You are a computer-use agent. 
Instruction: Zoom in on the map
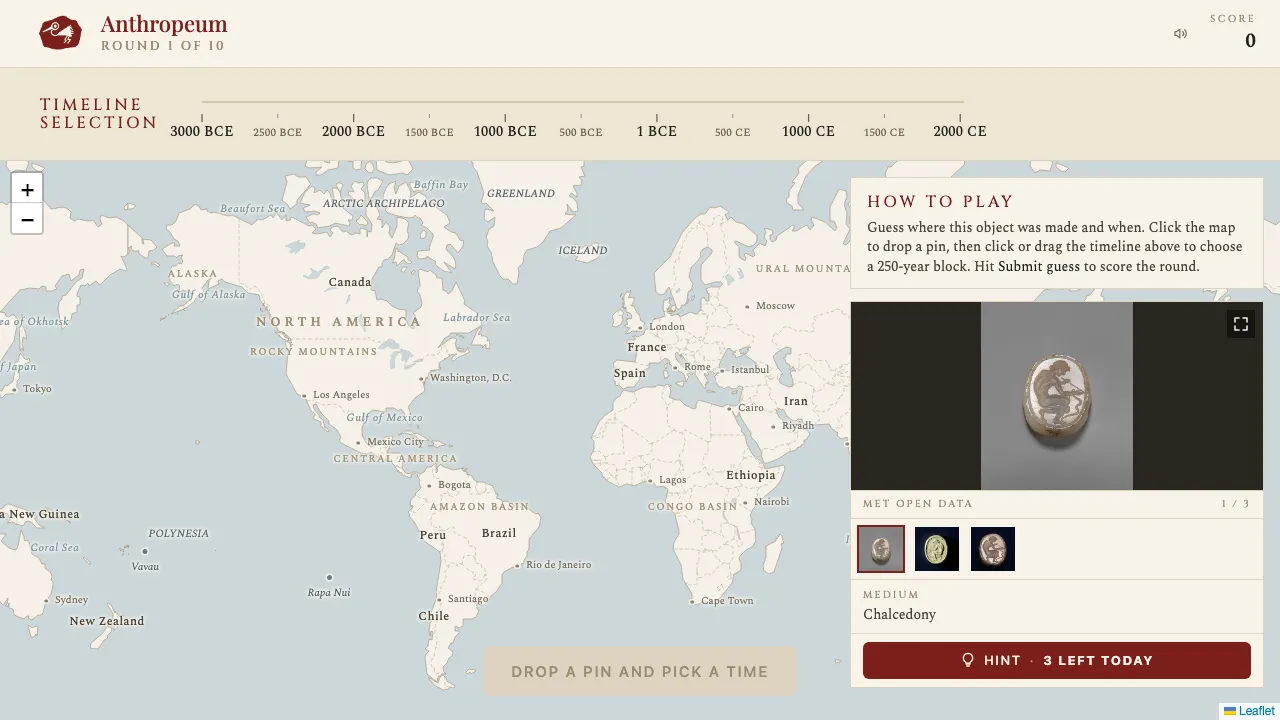[27, 189]
